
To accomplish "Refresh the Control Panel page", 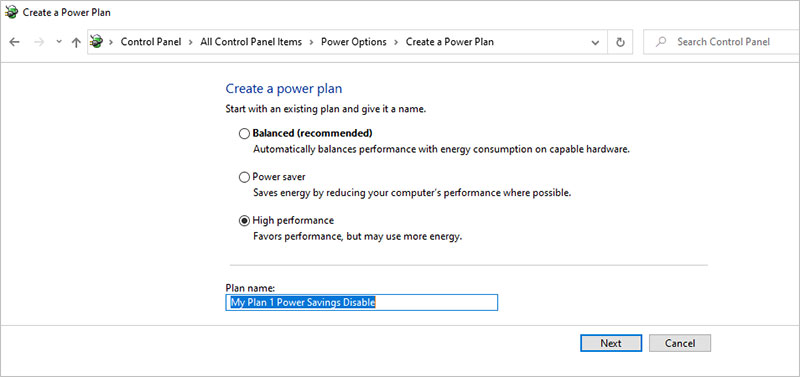I will click(x=620, y=42).
